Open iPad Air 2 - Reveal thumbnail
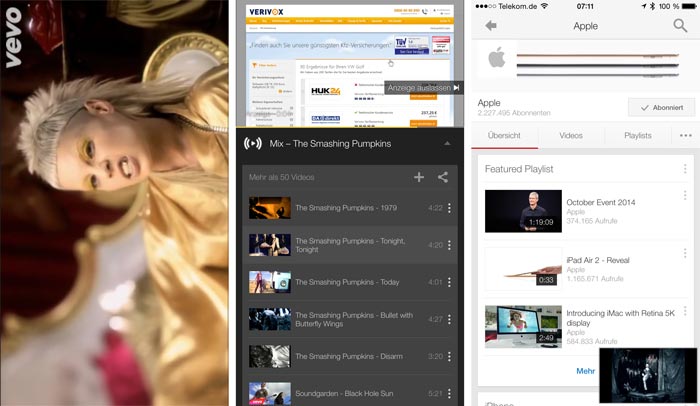700x406 pixels. 523,269
